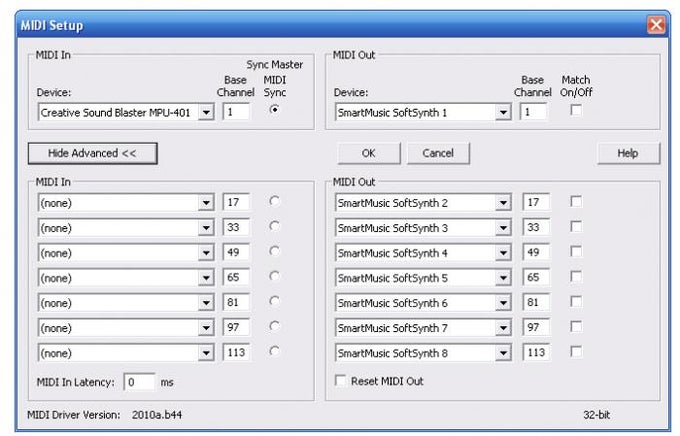Click the MIDI Out channel field showing 33

pos(536,227)
